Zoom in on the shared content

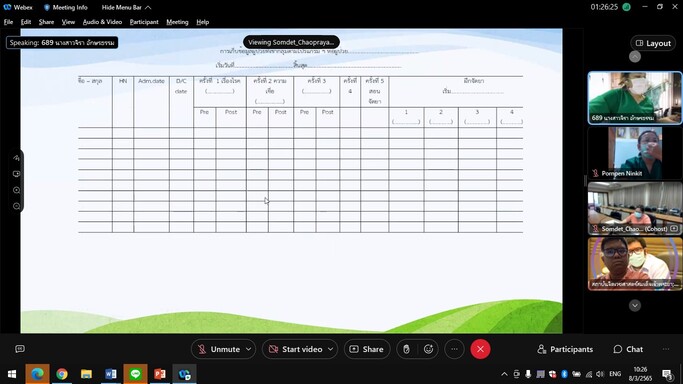[x=17, y=190]
